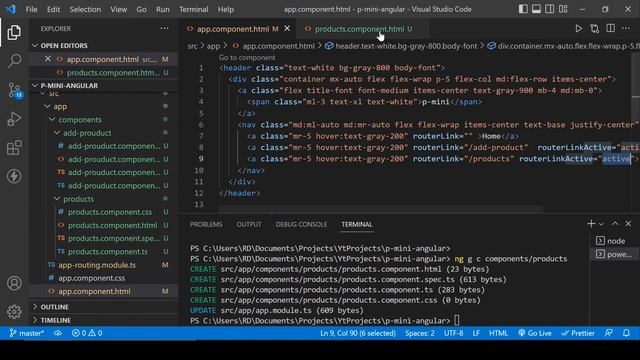Click the editor horizontal scrollbar
The width and height of the screenshot is (640, 360).
pyautogui.click(x=380, y=209)
